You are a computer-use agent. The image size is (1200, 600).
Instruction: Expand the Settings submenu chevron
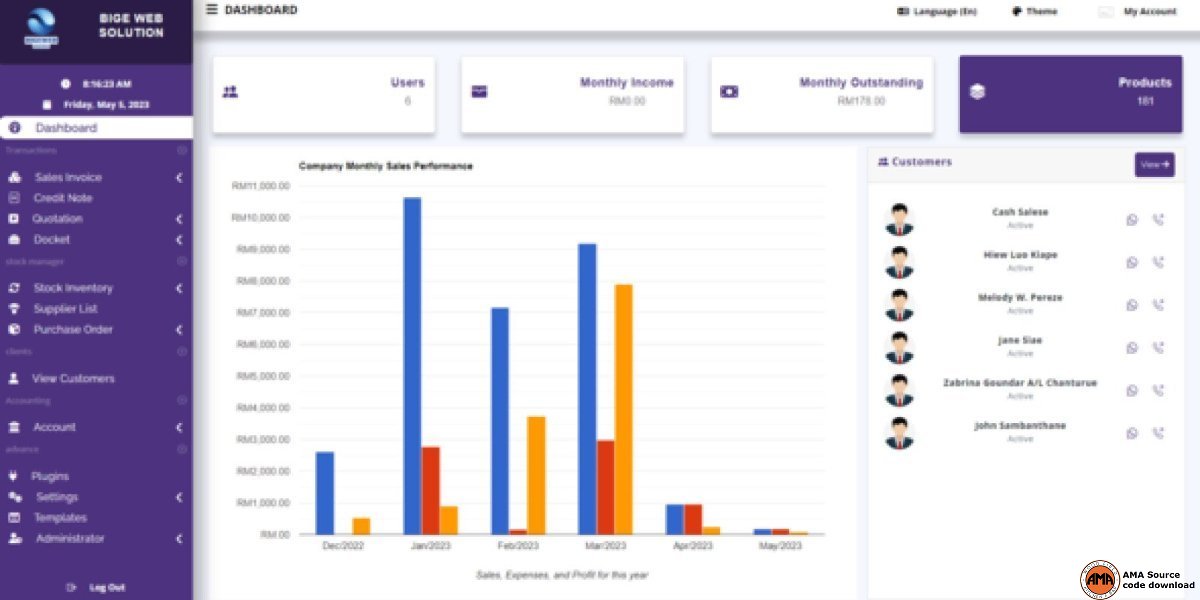coord(179,497)
